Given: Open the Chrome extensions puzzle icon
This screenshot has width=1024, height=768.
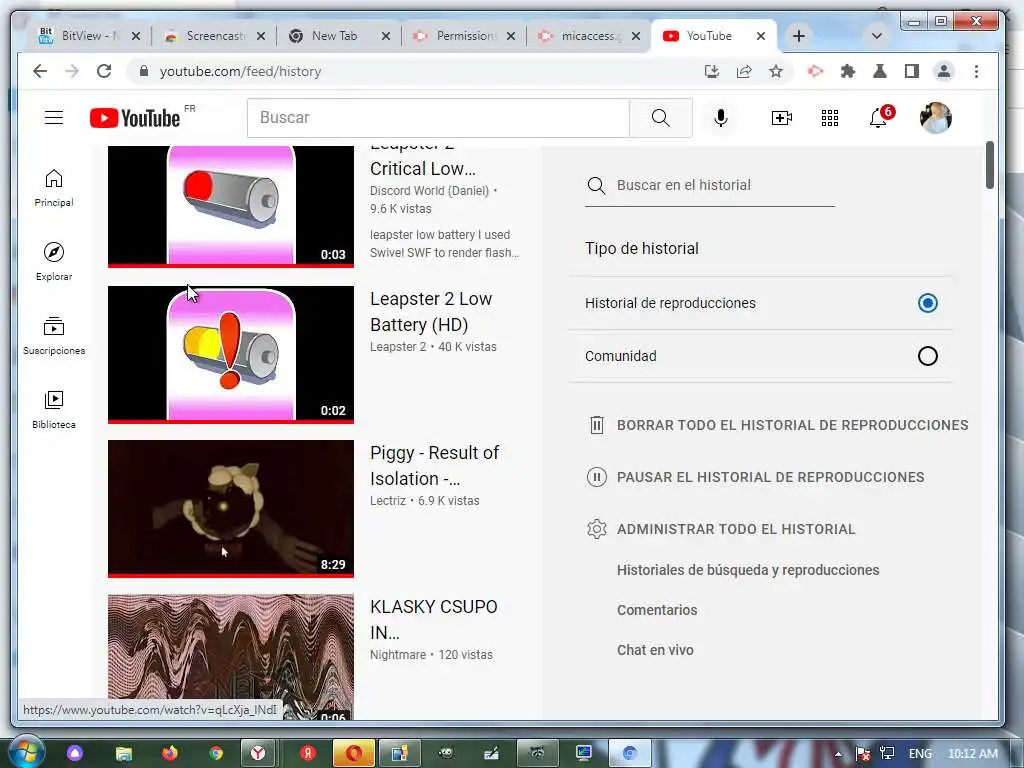Looking at the screenshot, I should (x=848, y=71).
